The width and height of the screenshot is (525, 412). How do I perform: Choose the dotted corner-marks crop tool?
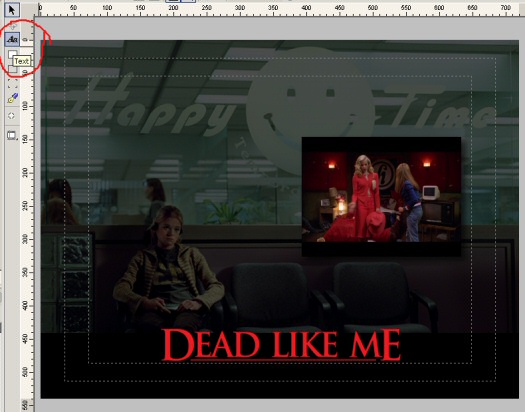coord(12,83)
